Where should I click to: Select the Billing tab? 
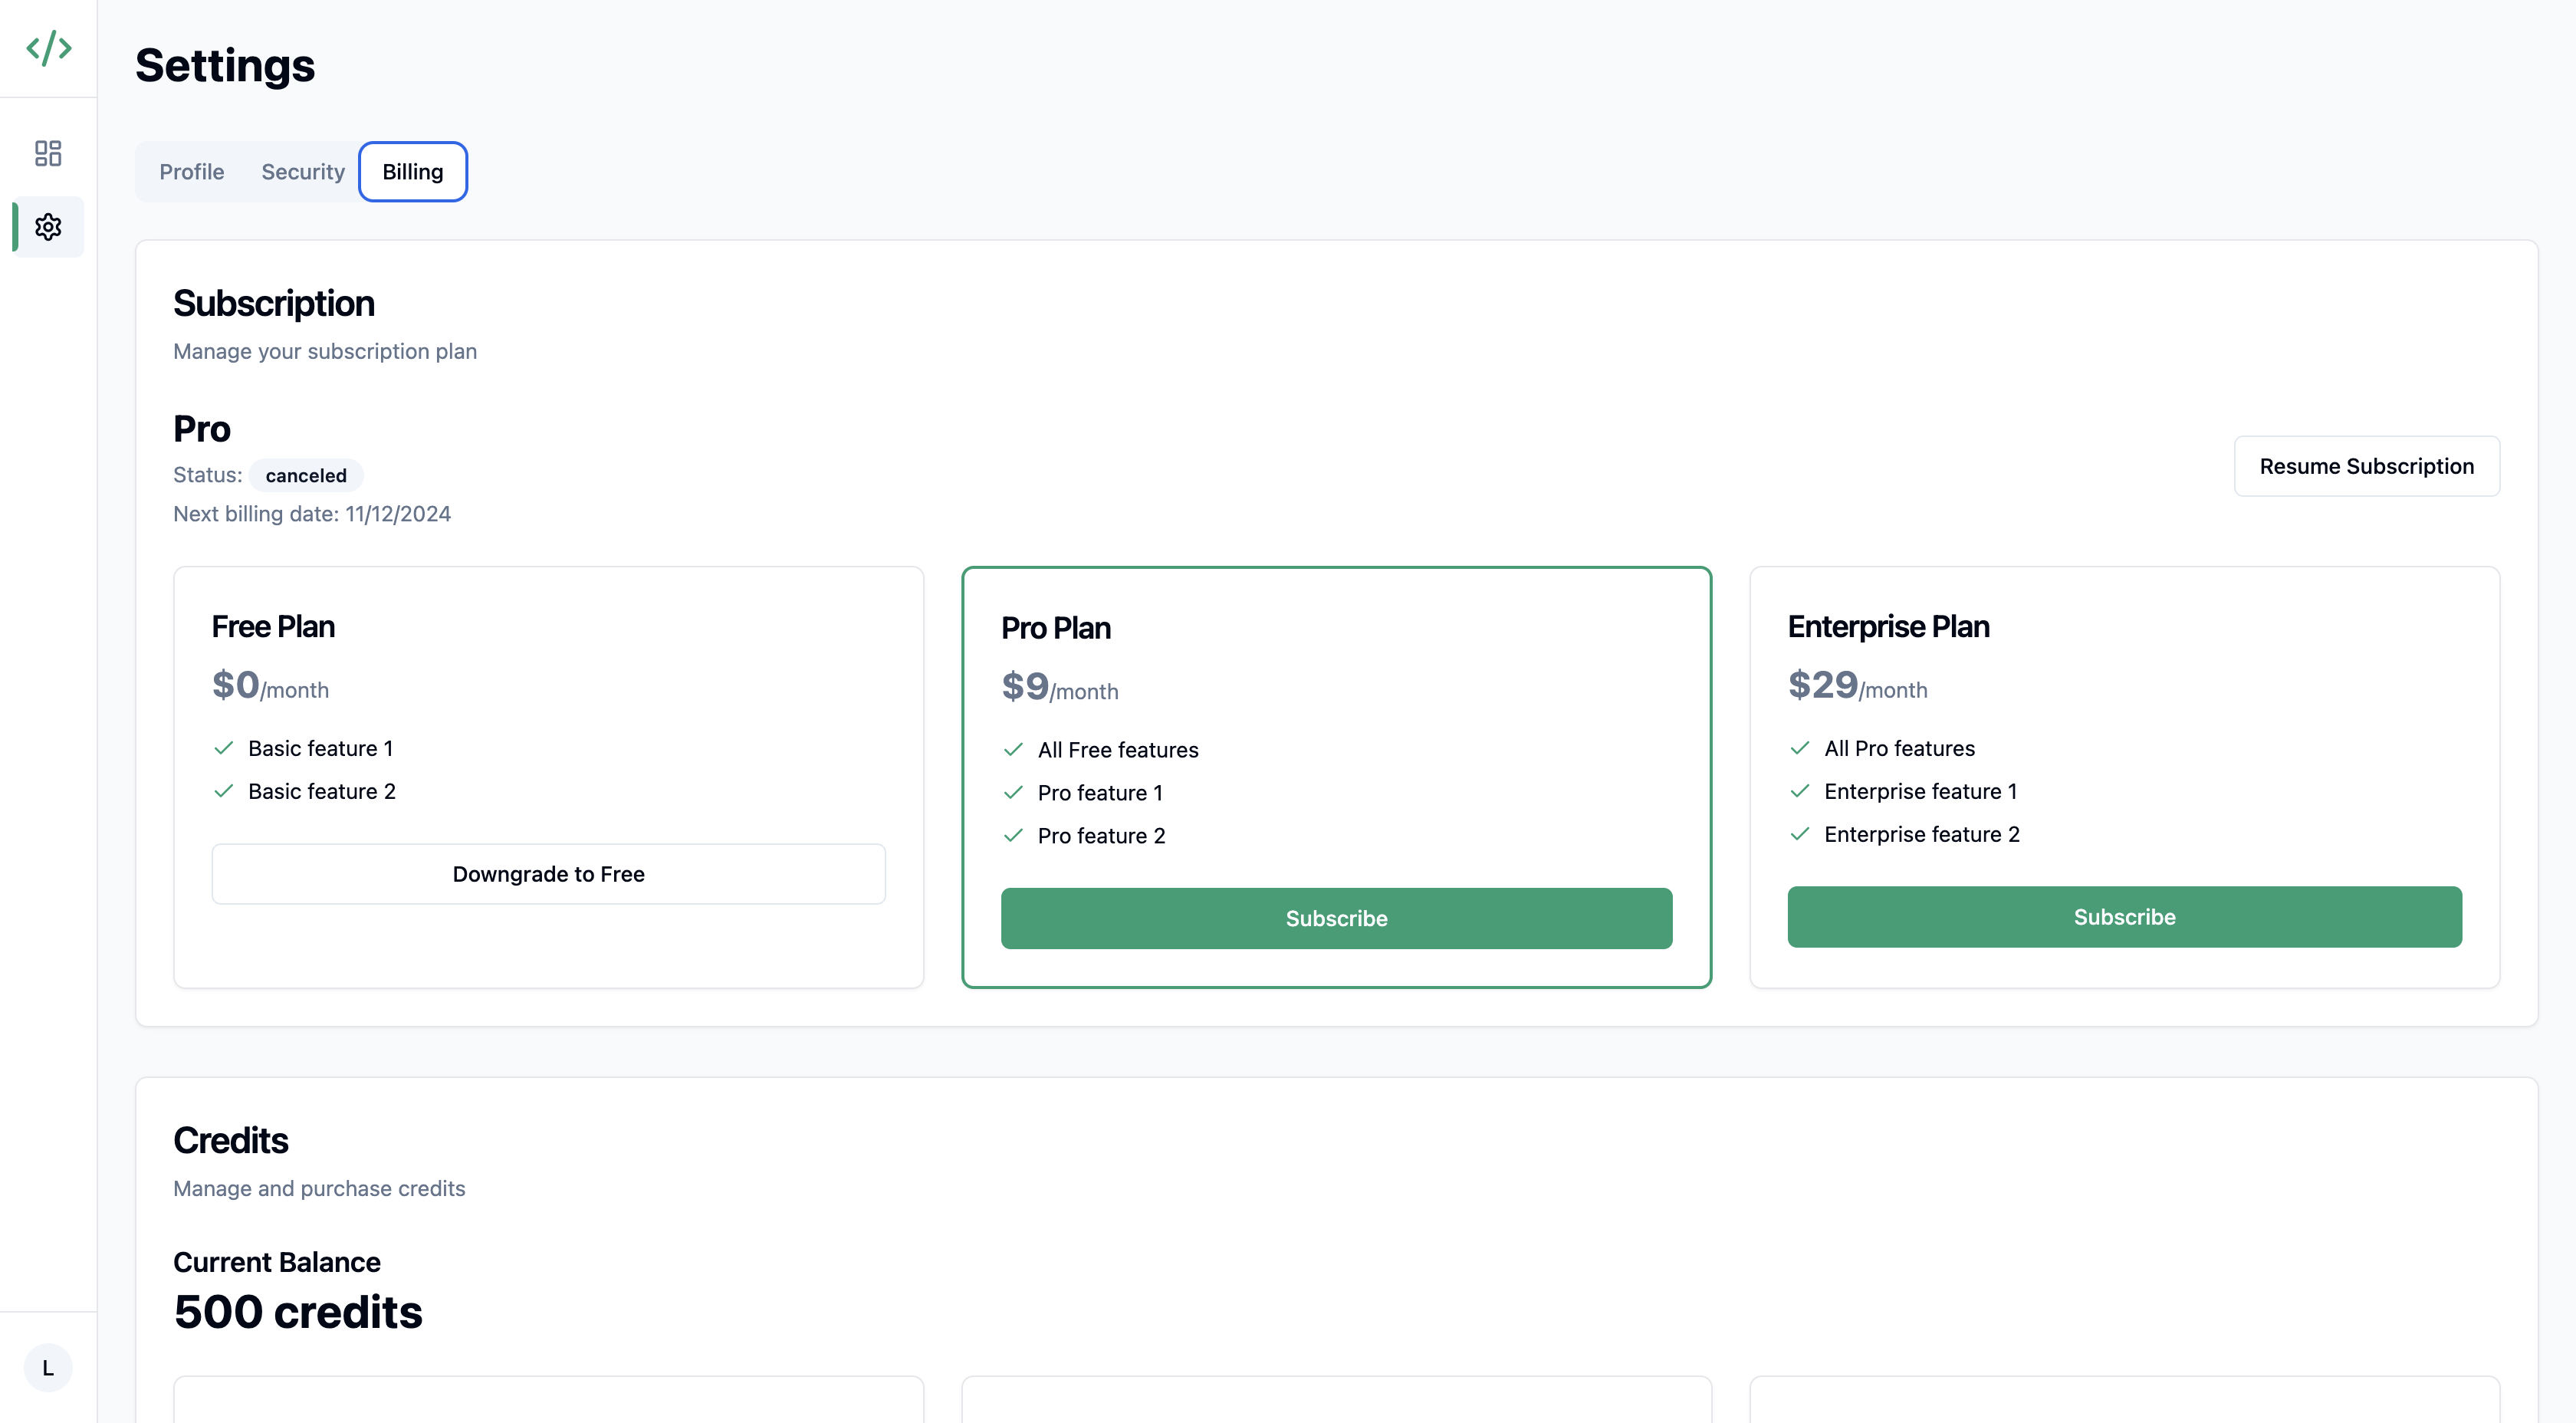click(413, 172)
